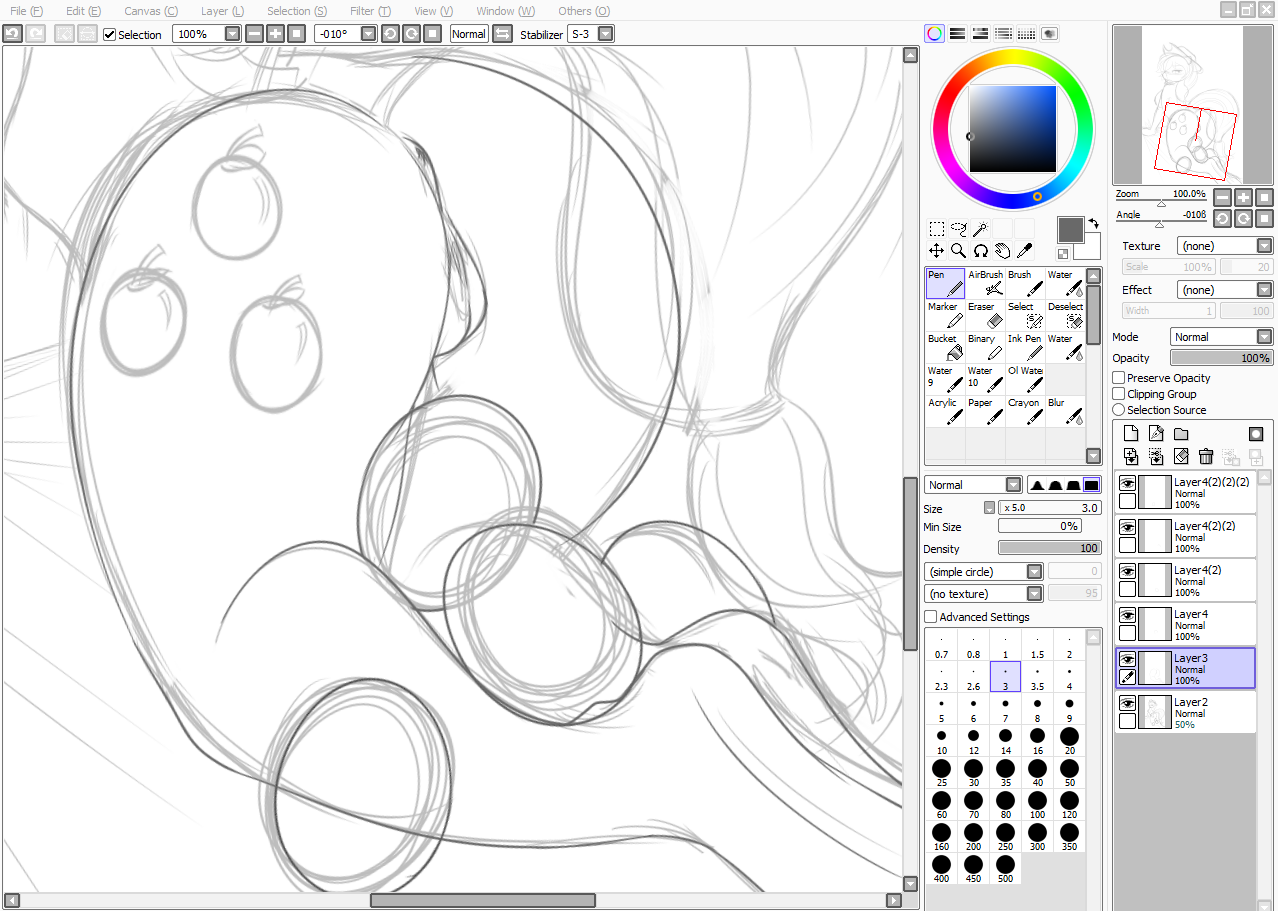Open the Others menu
Viewport: 1278px width, 911px height.
coord(584,11)
